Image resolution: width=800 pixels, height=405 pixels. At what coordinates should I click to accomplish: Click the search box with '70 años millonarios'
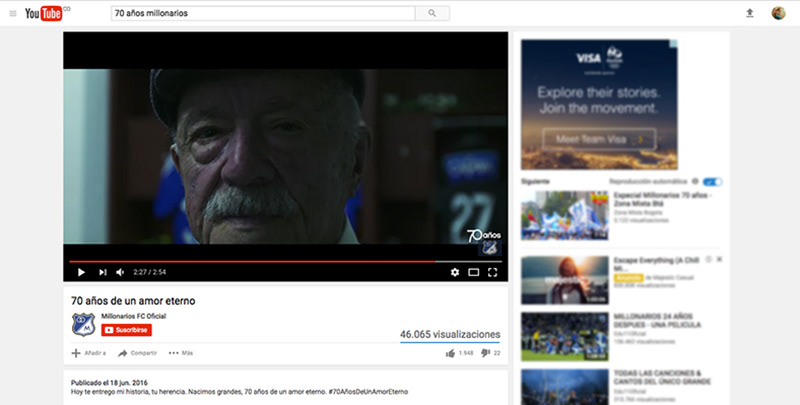[x=263, y=13]
